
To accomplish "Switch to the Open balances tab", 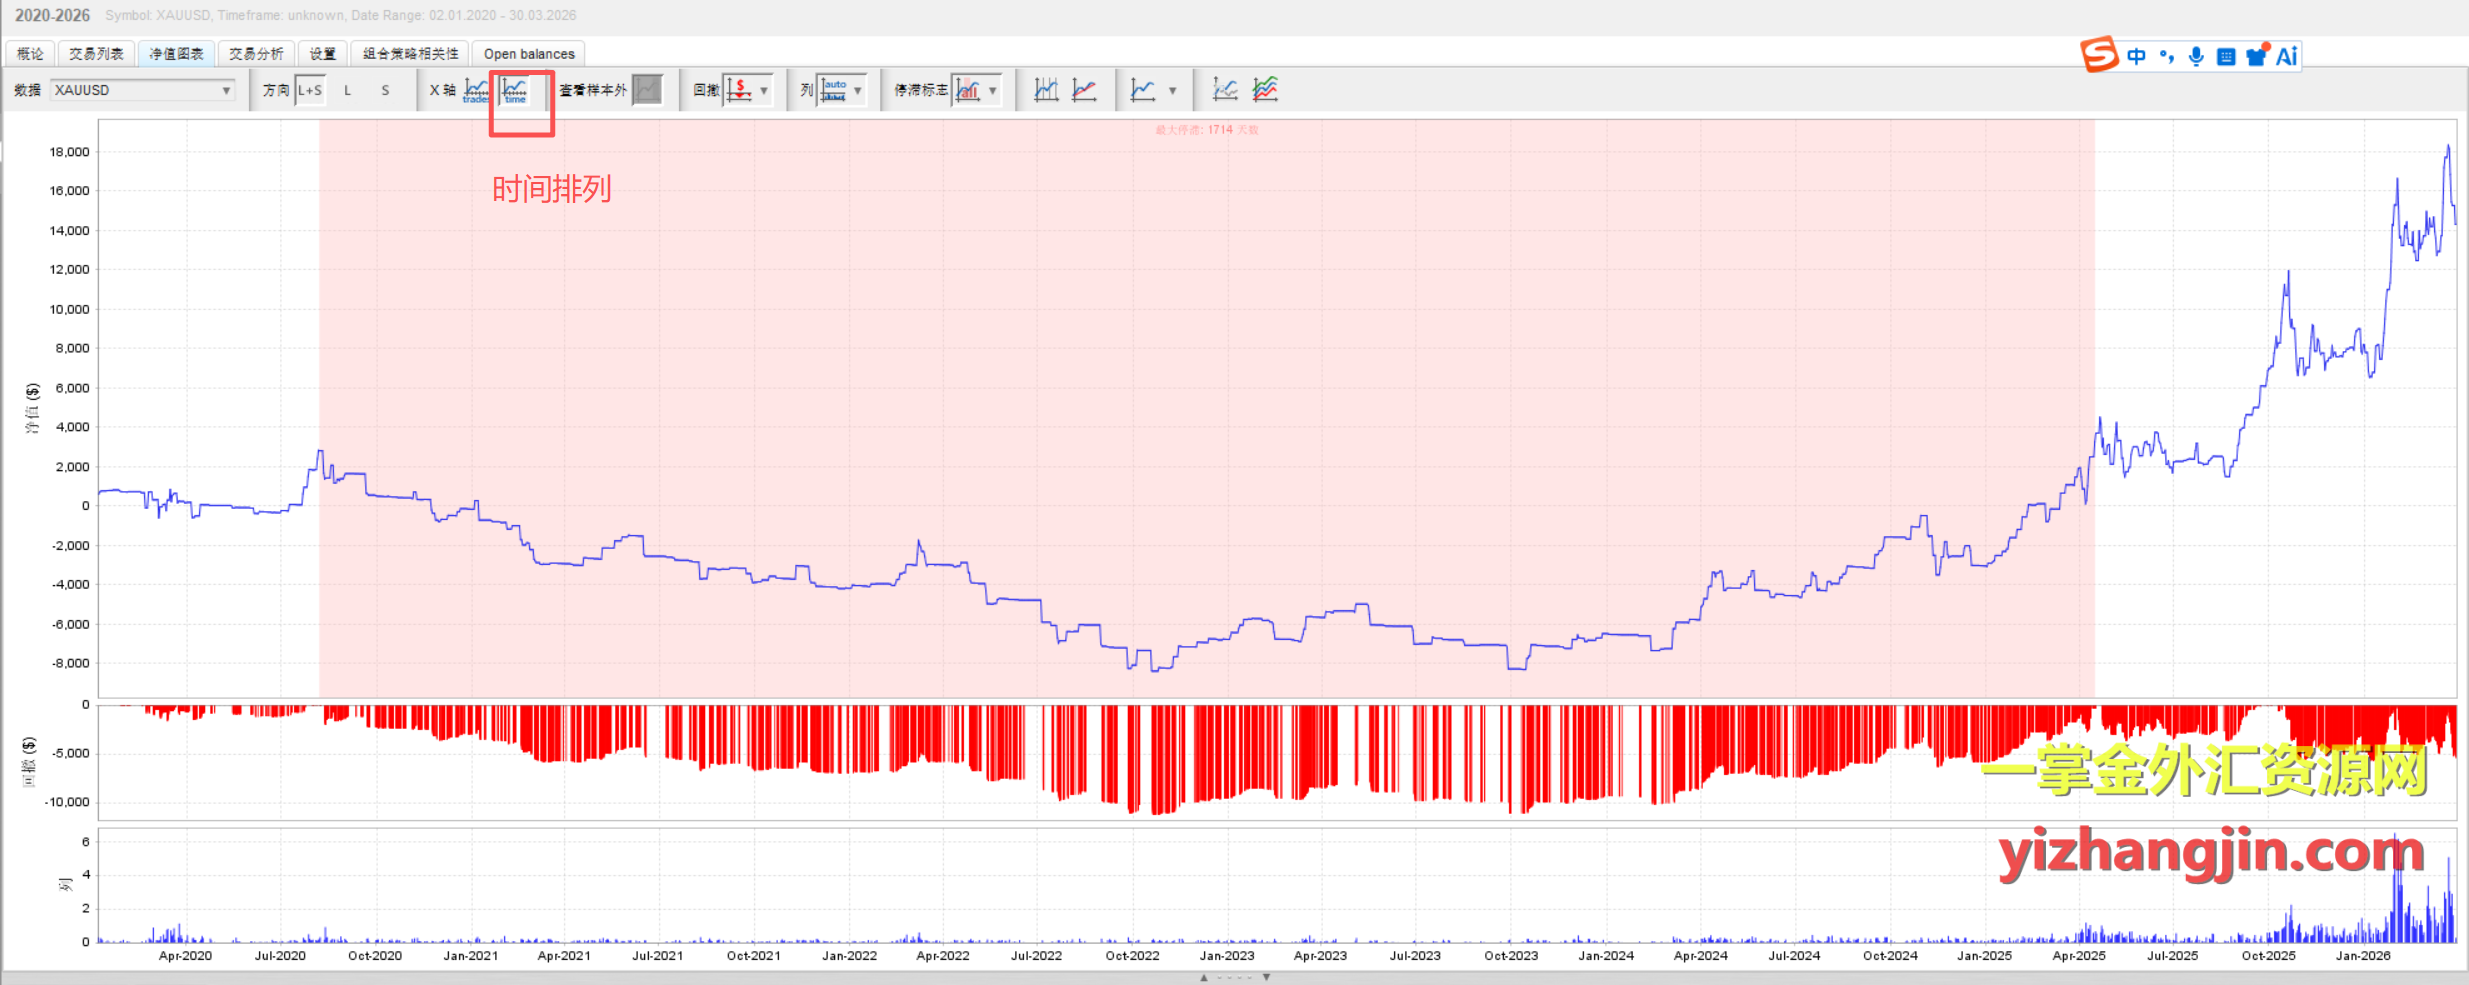I will pyautogui.click(x=529, y=54).
